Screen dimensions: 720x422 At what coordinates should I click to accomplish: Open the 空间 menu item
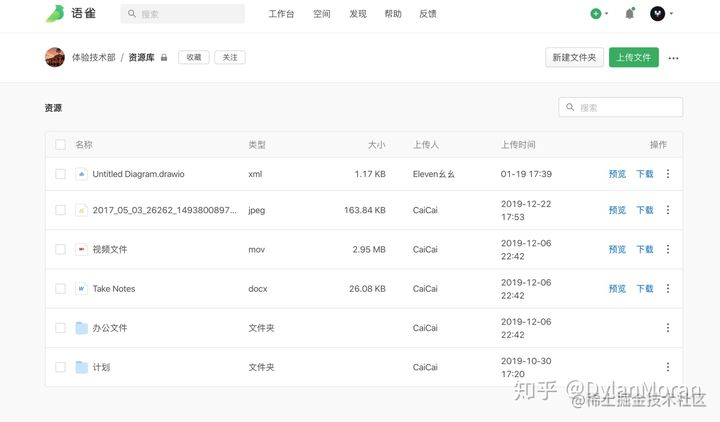[321, 14]
